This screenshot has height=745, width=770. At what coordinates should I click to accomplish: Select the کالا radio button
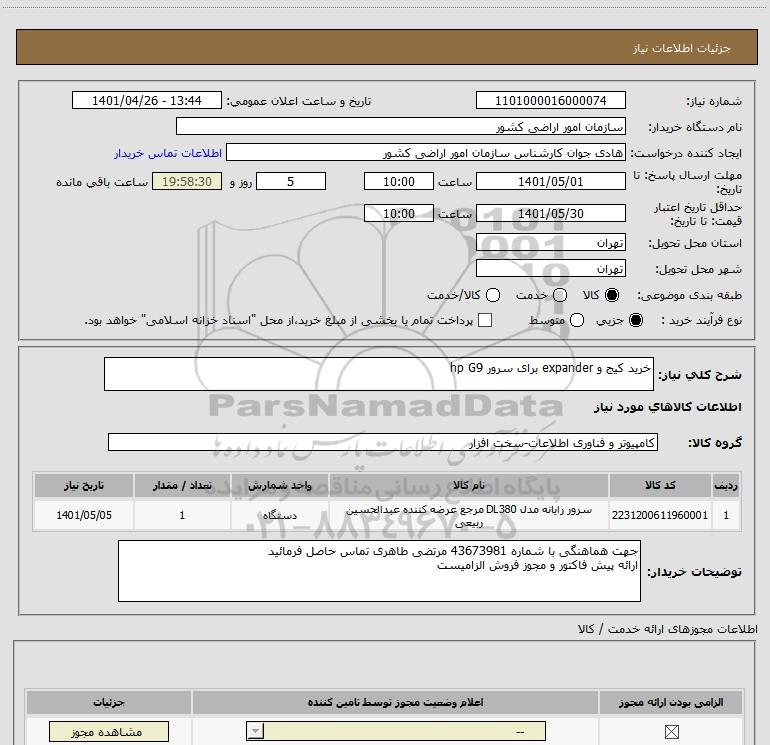pyautogui.click(x=612, y=295)
